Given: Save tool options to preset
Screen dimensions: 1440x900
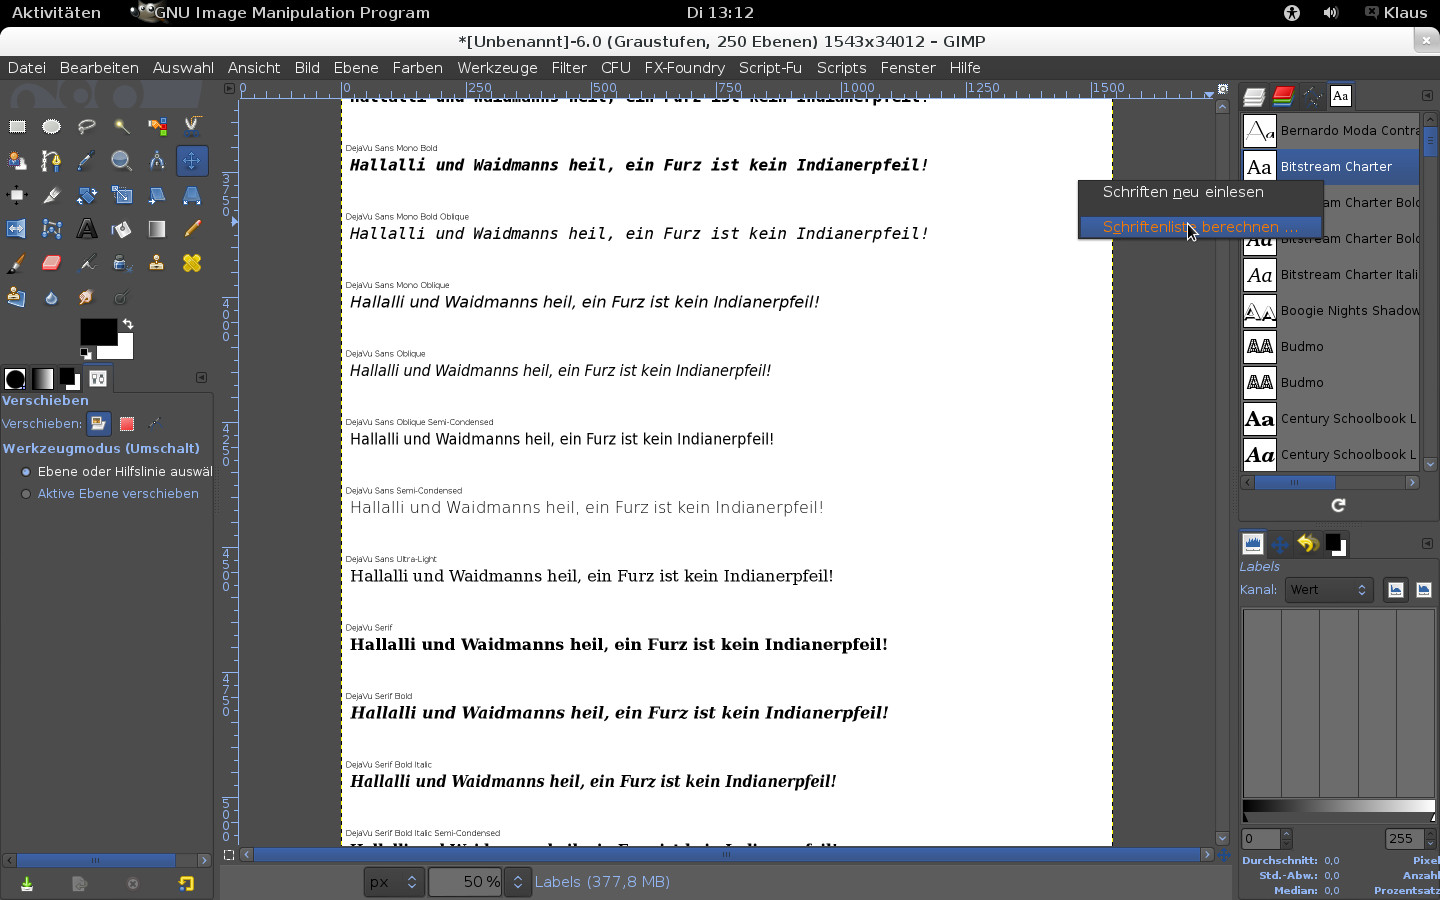Looking at the screenshot, I should click(x=26, y=884).
